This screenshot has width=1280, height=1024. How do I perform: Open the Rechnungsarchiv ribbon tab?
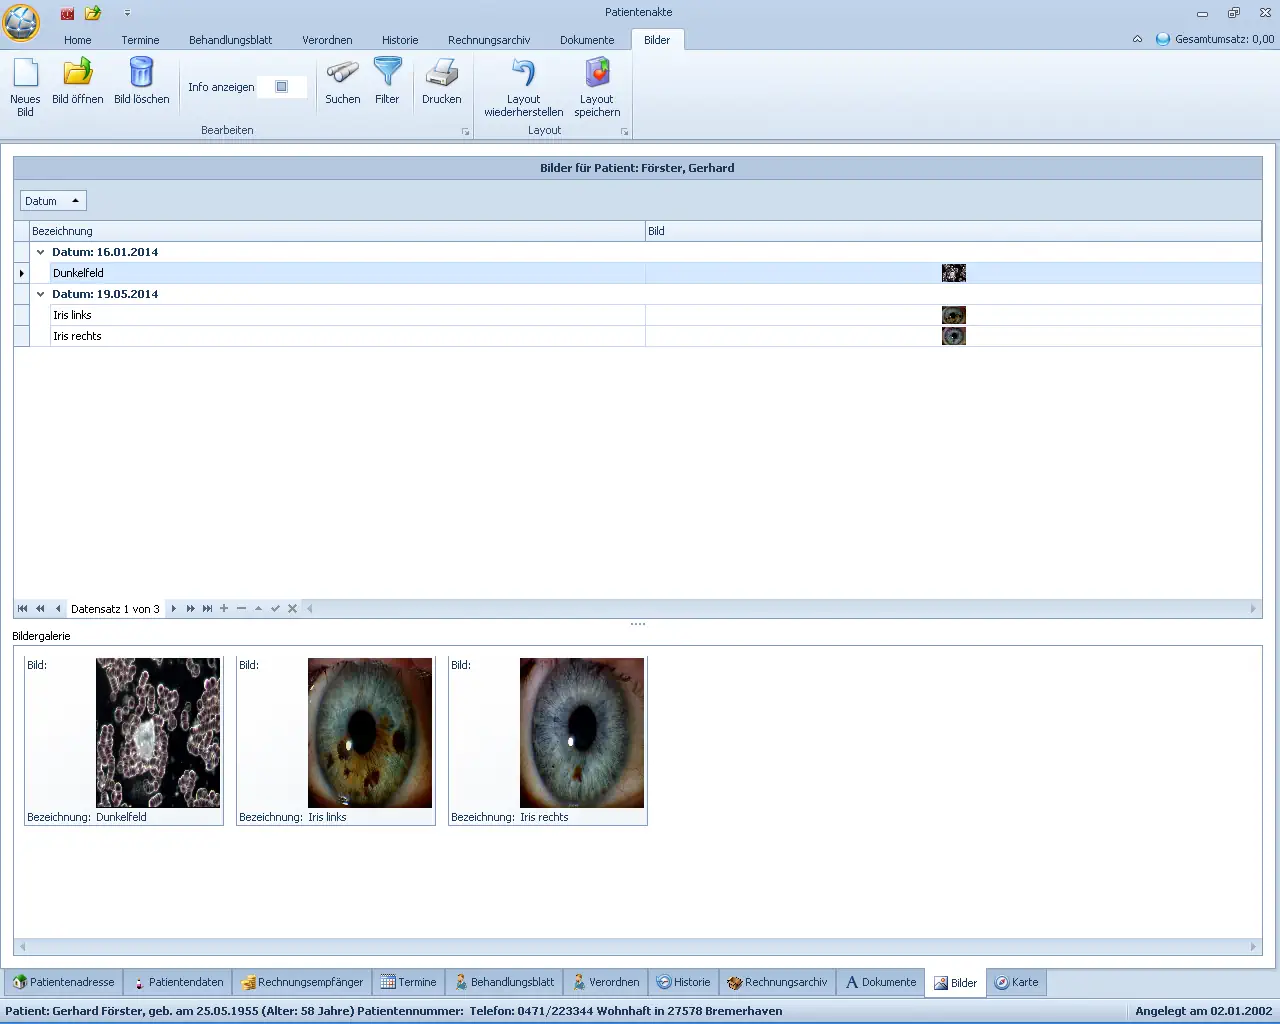(488, 40)
